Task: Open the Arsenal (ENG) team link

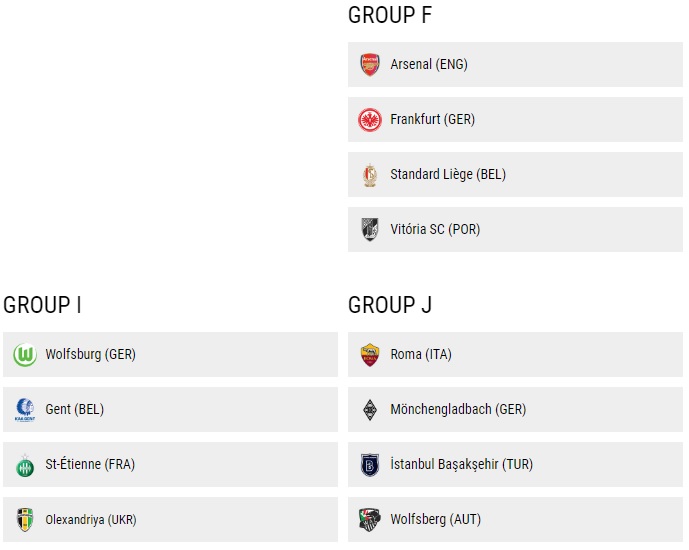Action: click(429, 65)
